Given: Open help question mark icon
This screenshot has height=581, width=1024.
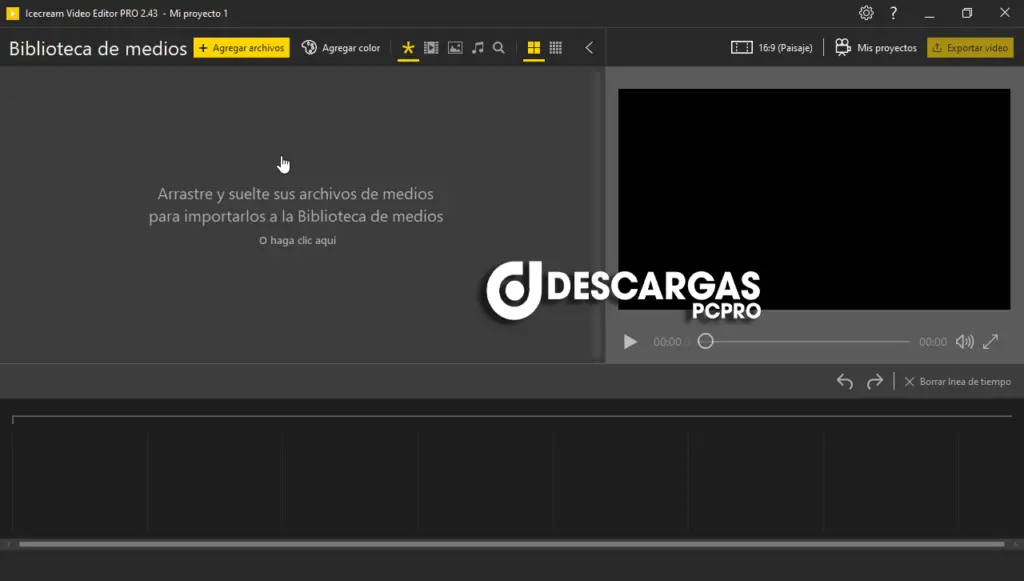Looking at the screenshot, I should (x=894, y=13).
